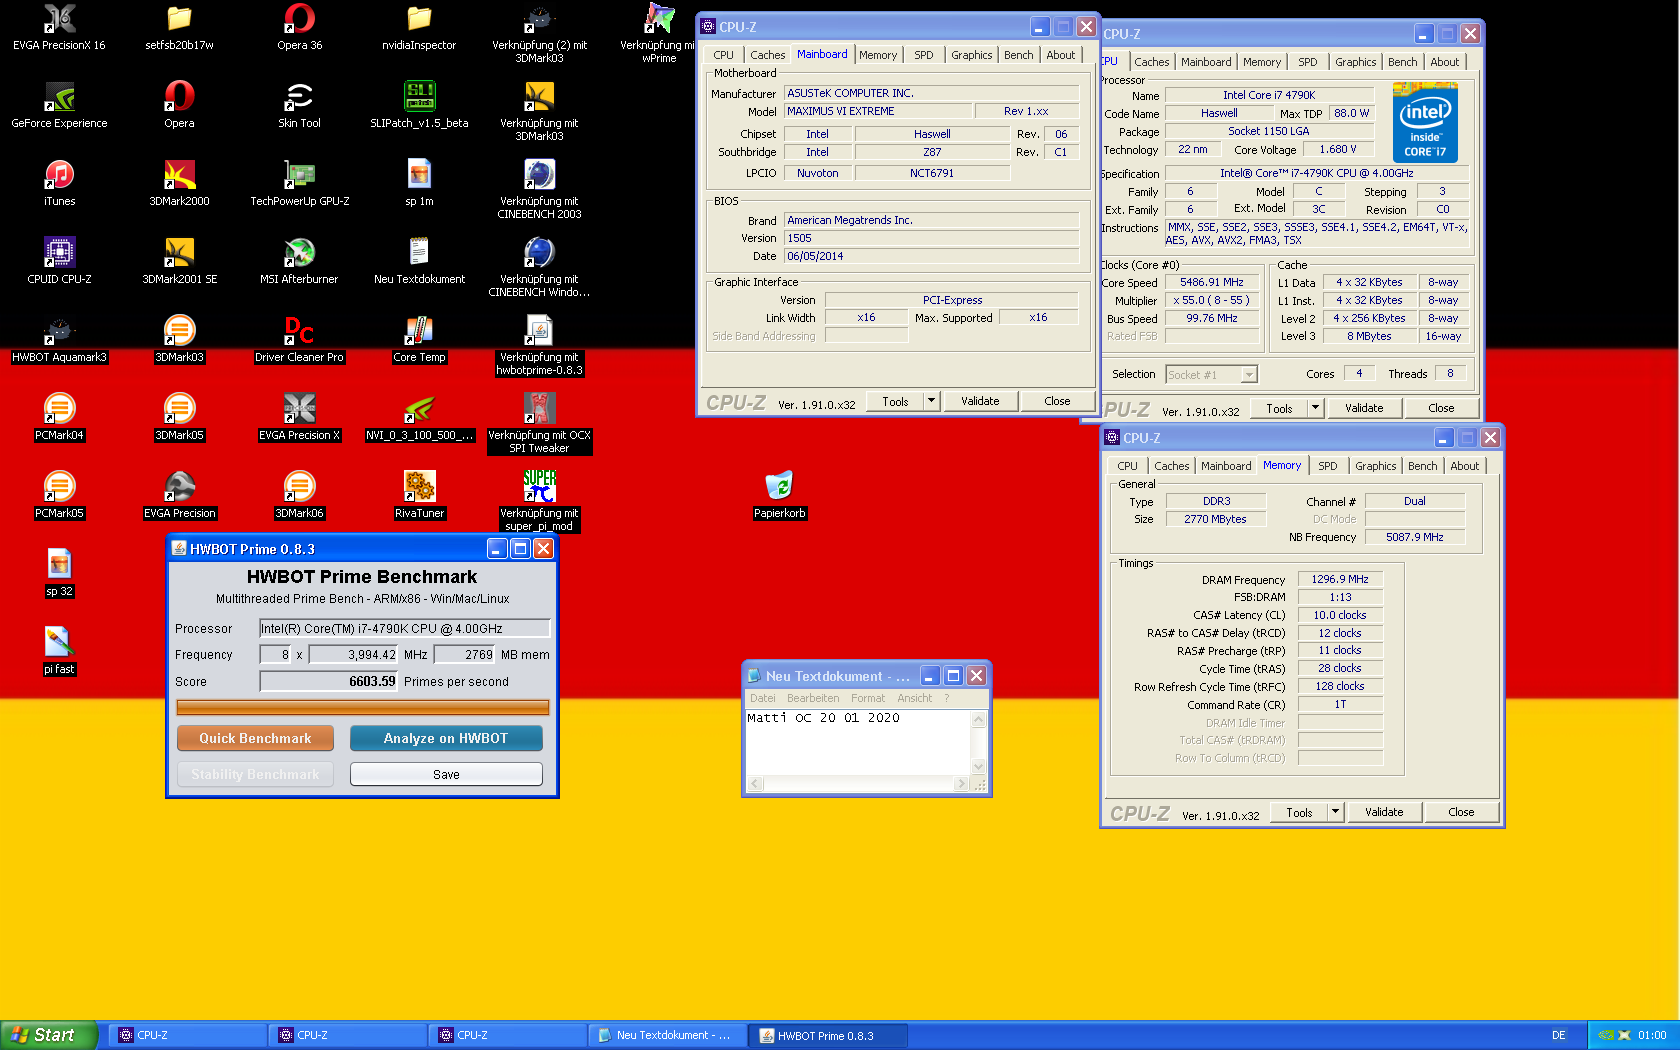Open Graphics tab in Memory CPU-Z window
Screen dimensions: 1680x1050
1375,466
